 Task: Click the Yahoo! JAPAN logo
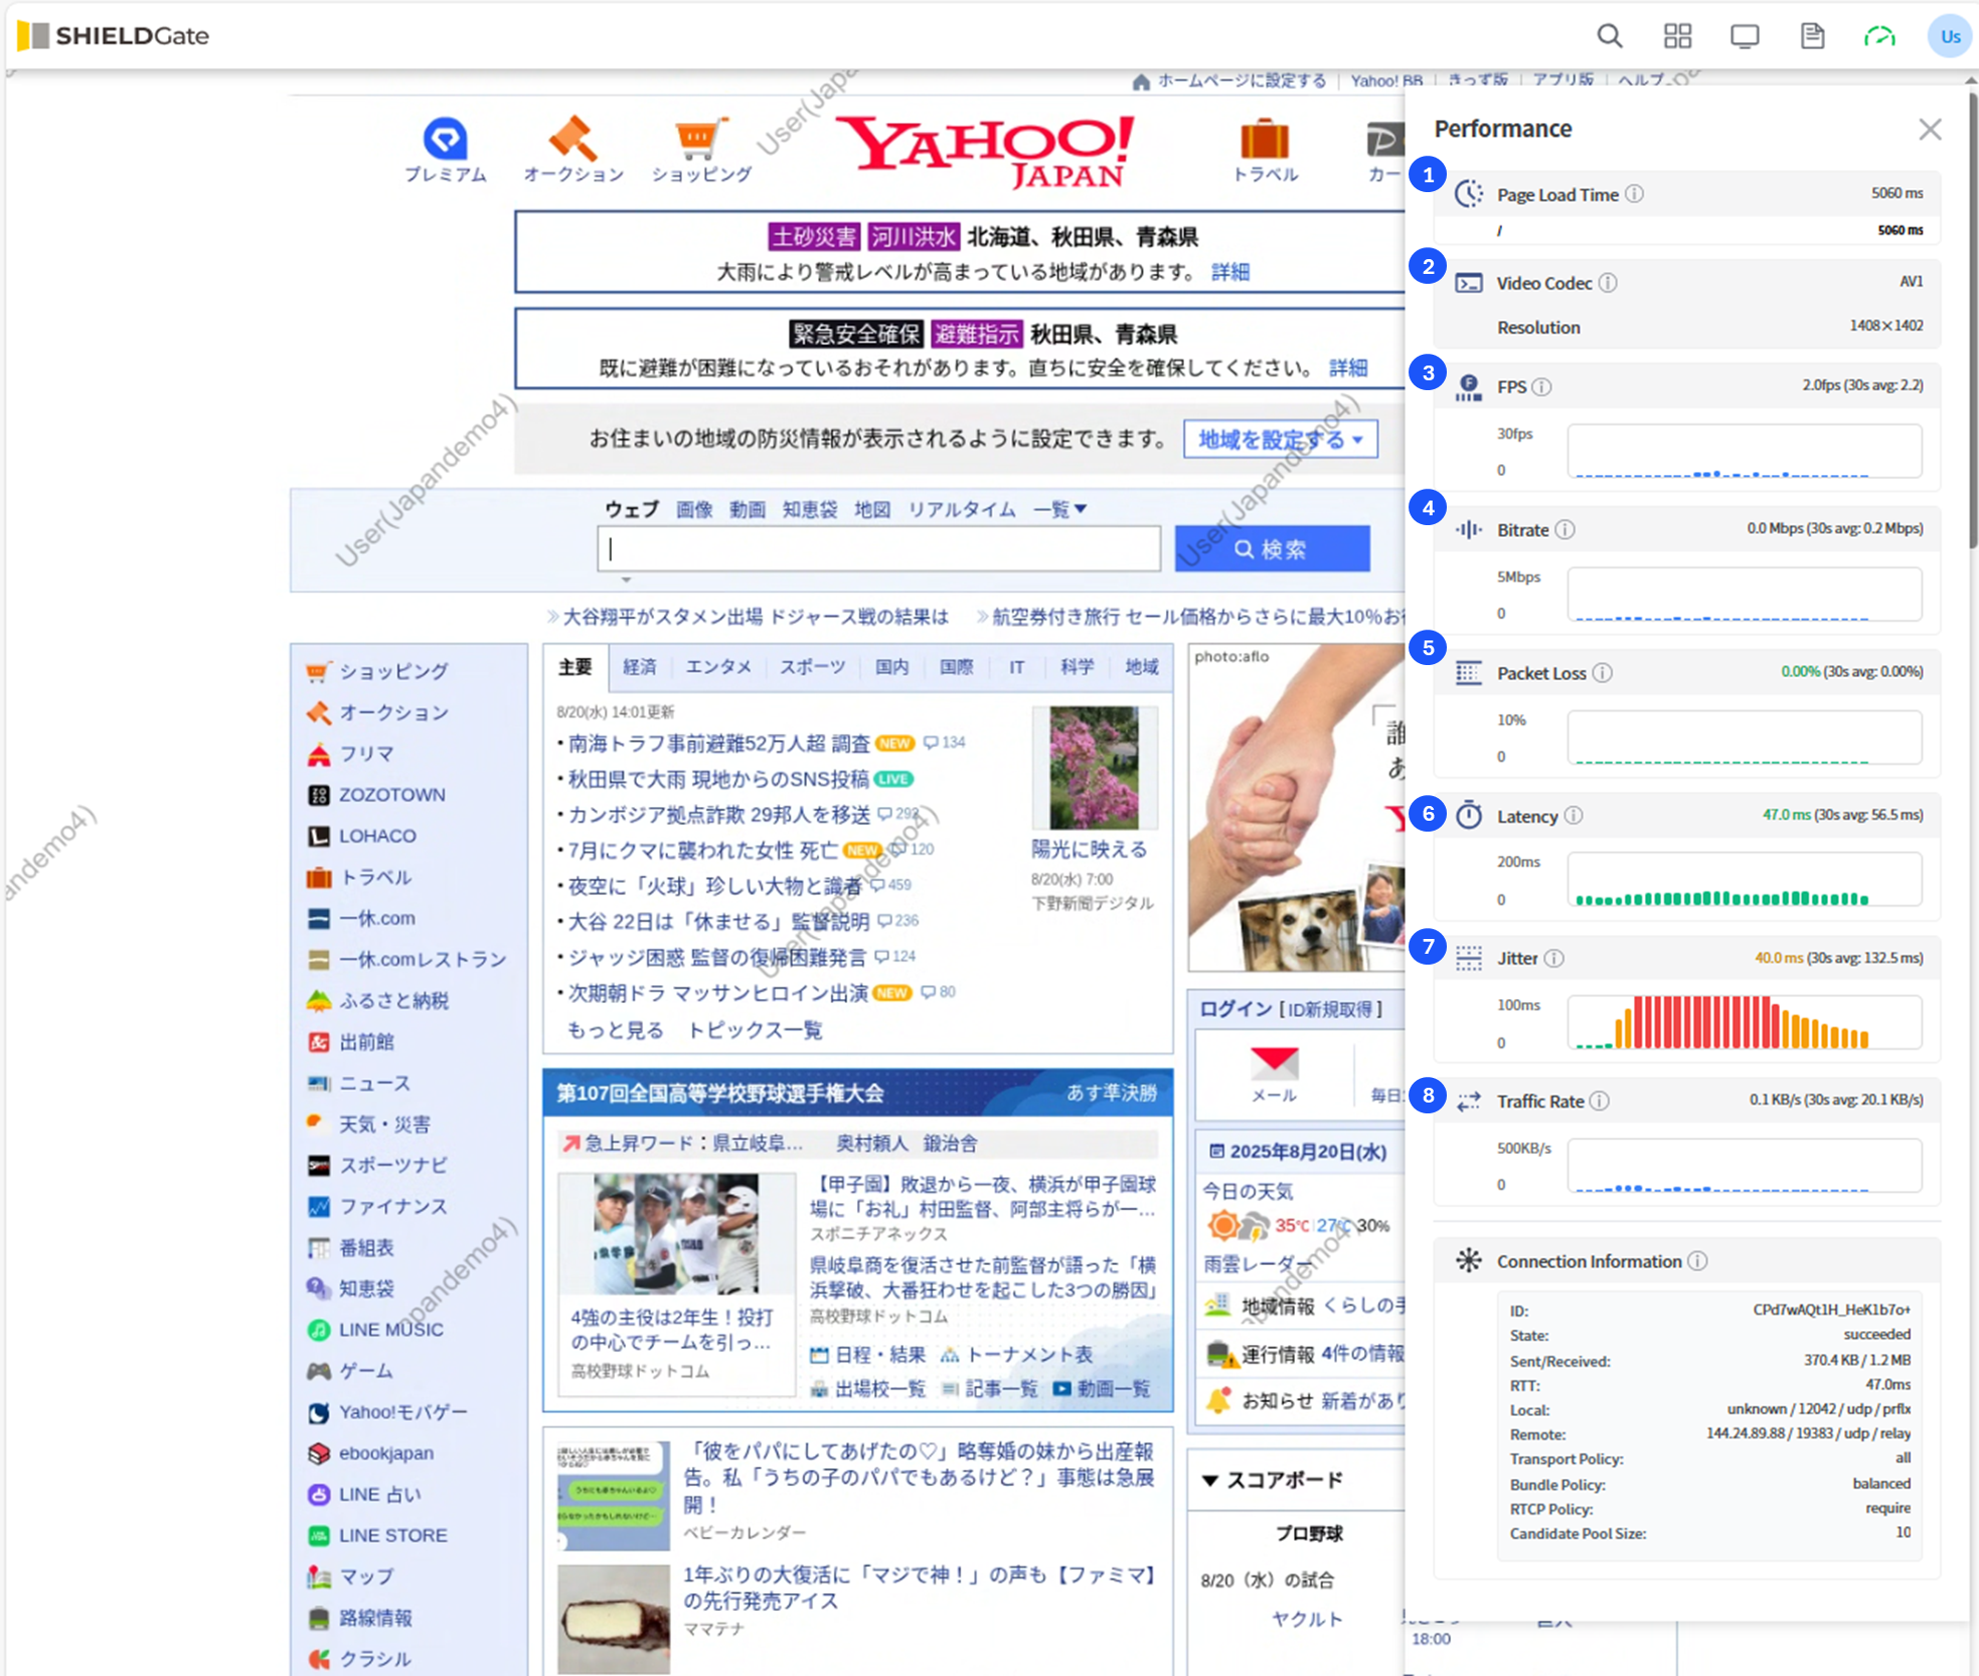tap(986, 152)
